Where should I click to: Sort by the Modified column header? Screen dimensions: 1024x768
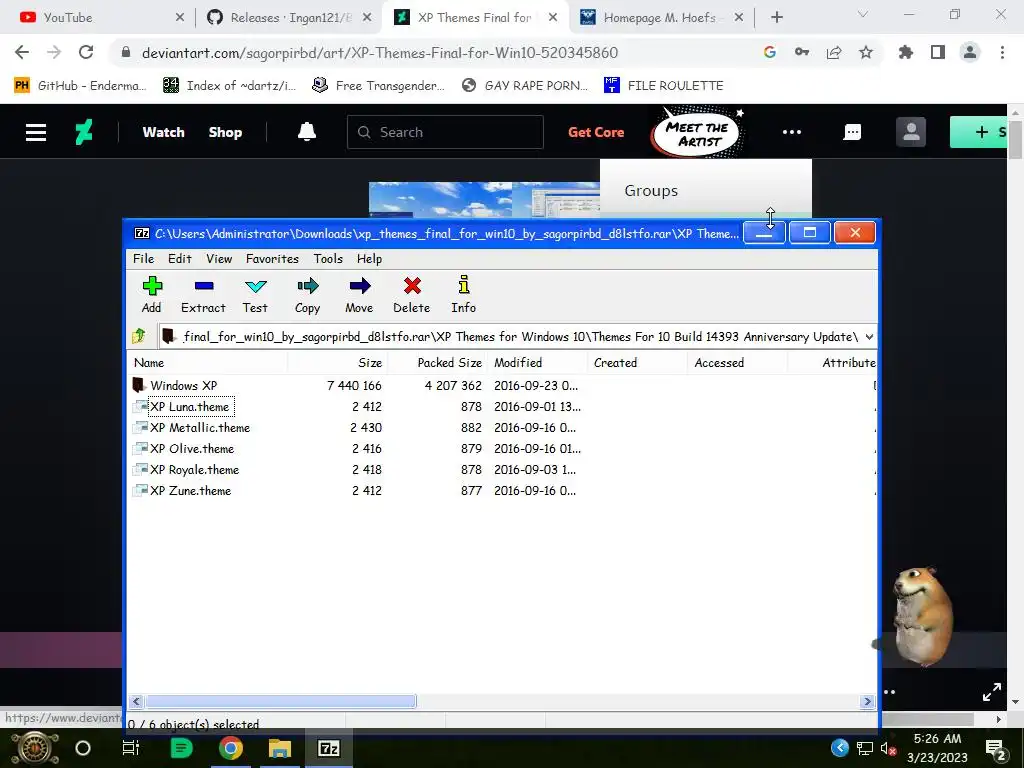click(x=537, y=362)
